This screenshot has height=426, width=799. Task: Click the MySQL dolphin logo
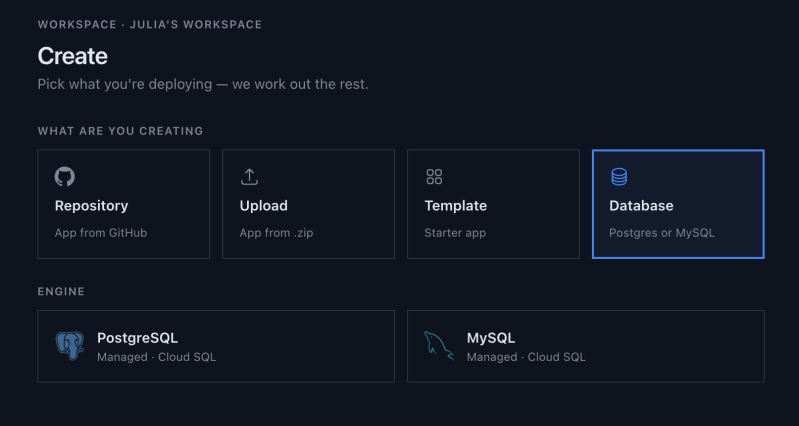(438, 346)
